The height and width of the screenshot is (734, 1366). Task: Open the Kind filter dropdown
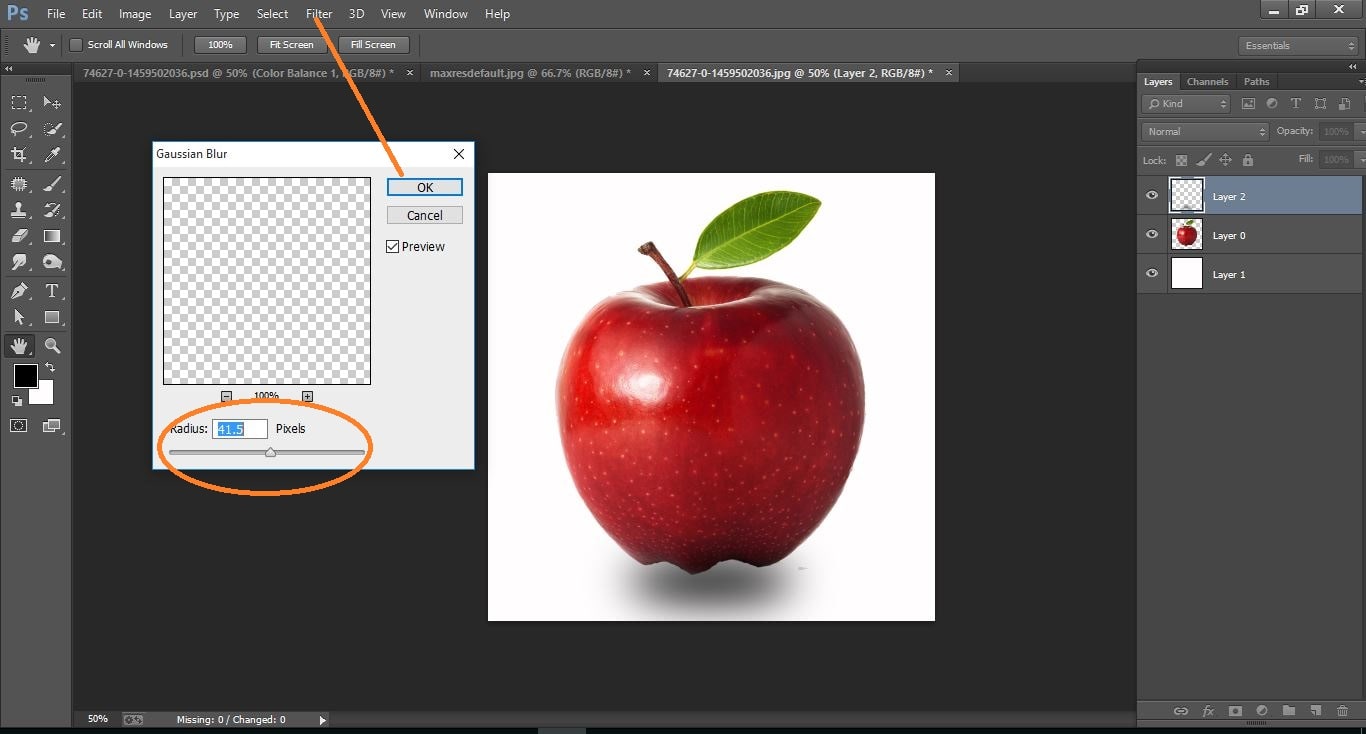pos(1185,103)
